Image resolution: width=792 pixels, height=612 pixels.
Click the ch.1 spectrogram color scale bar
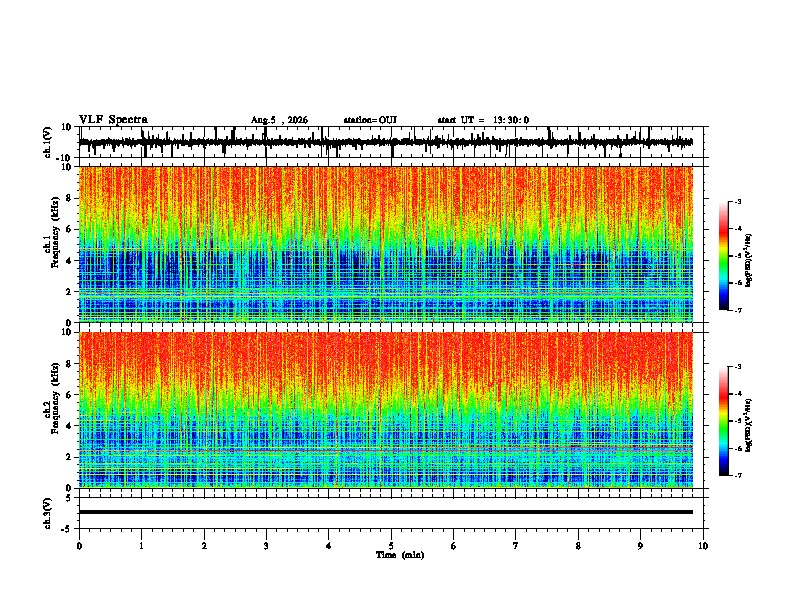(x=724, y=256)
